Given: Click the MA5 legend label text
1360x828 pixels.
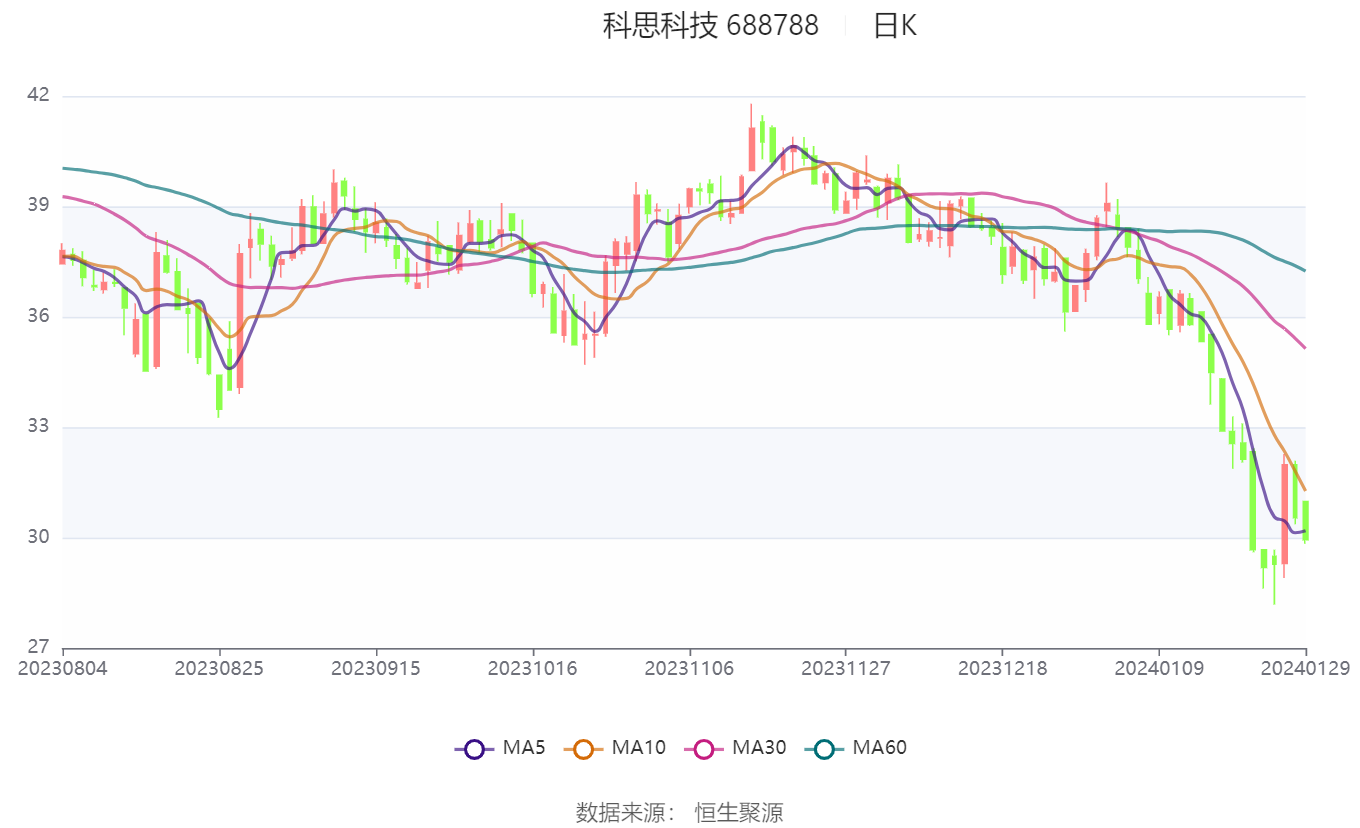Looking at the screenshot, I should (x=523, y=747).
